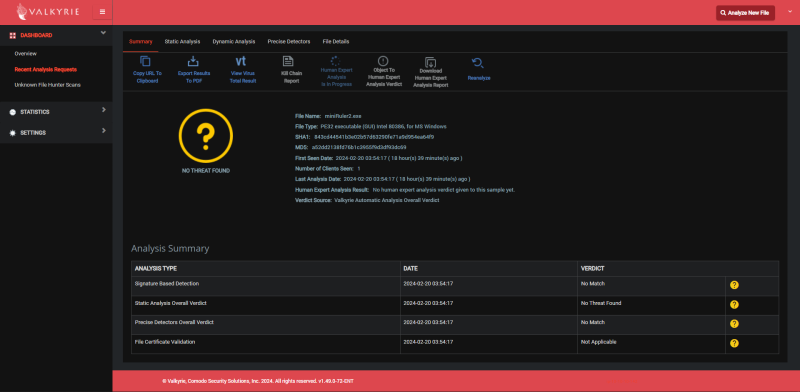Expand the Statistics section chevron
The image size is (800, 392).
pyautogui.click(x=104, y=110)
